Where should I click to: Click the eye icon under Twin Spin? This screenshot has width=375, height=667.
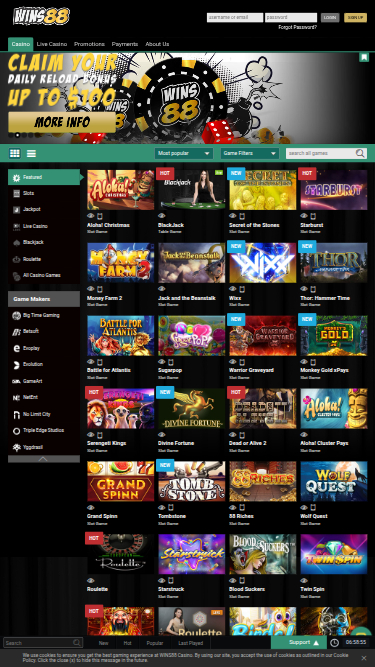304,580
